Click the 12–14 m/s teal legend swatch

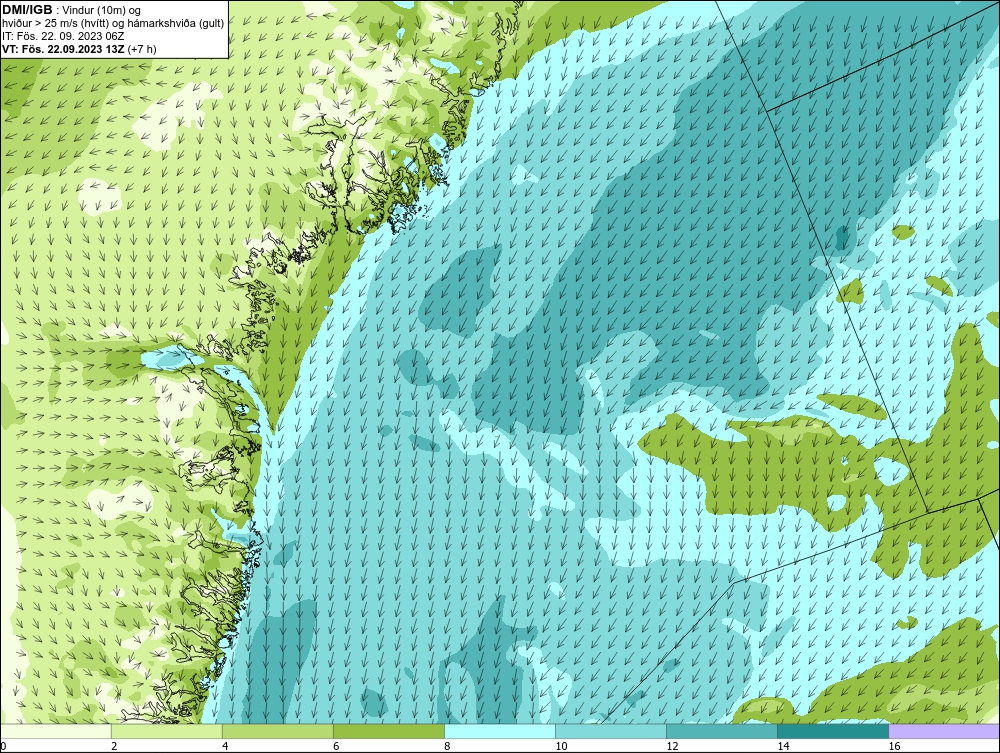pyautogui.click(x=722, y=731)
